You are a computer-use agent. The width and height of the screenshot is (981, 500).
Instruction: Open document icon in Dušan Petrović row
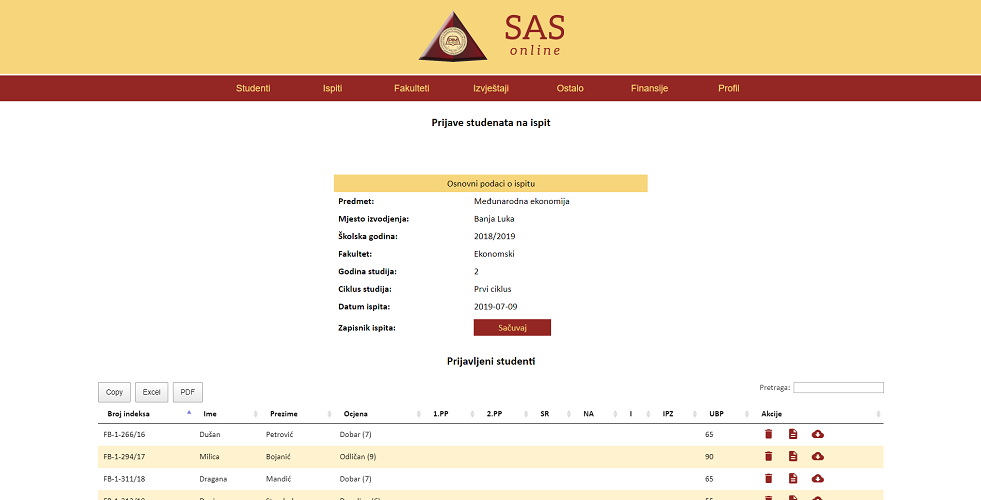pyautogui.click(x=793, y=434)
